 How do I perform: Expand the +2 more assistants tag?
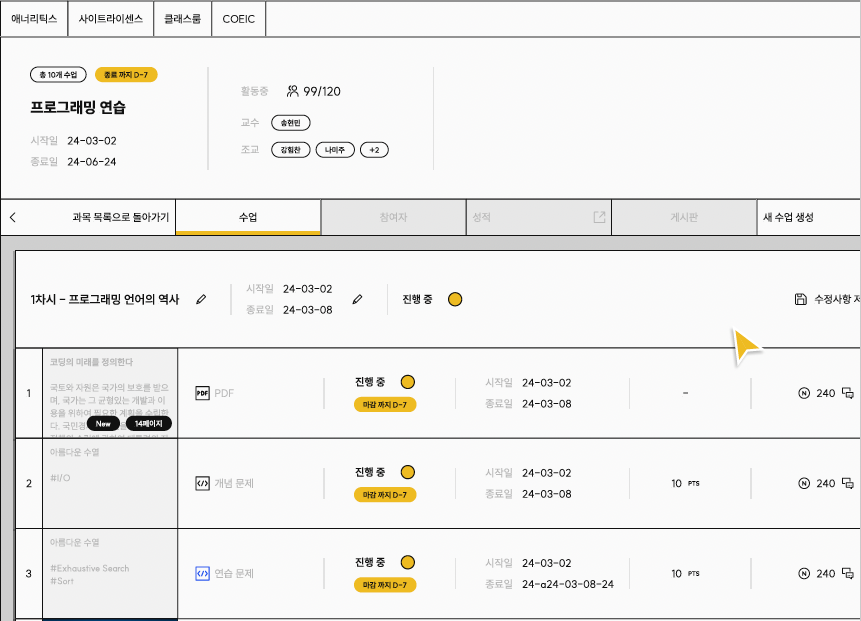coord(374,150)
